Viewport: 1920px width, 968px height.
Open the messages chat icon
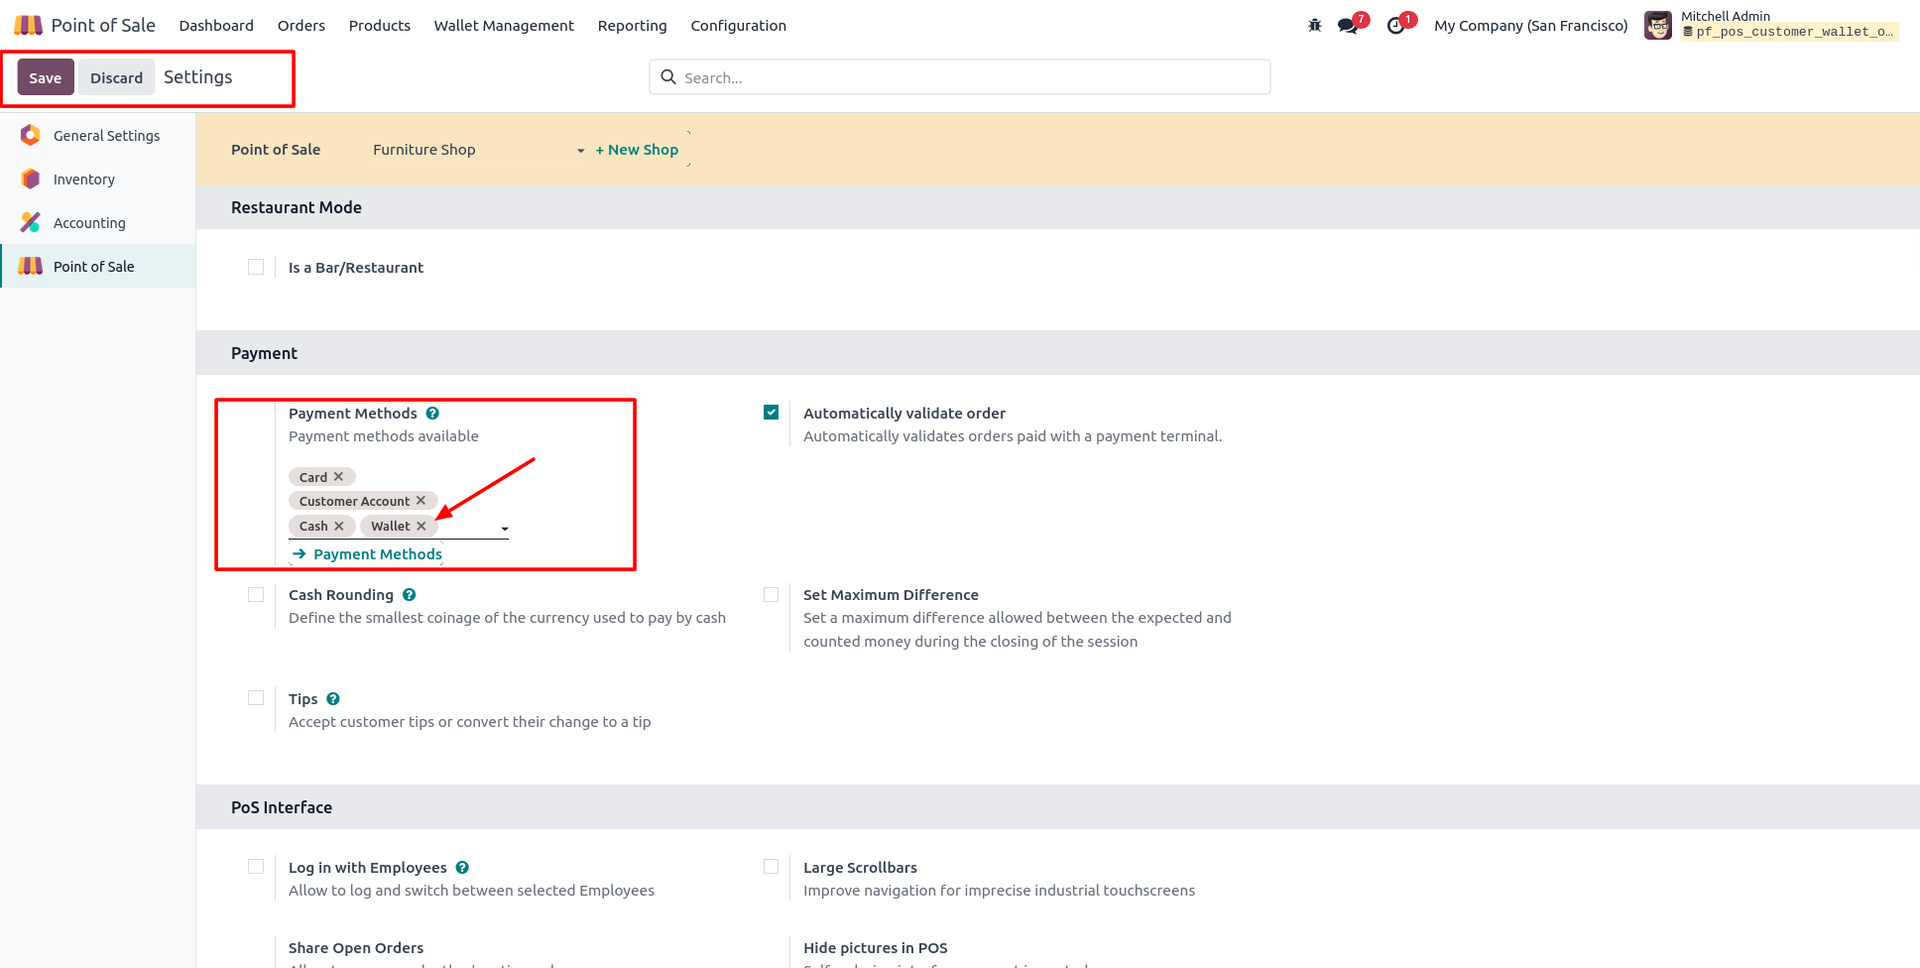pos(1348,25)
